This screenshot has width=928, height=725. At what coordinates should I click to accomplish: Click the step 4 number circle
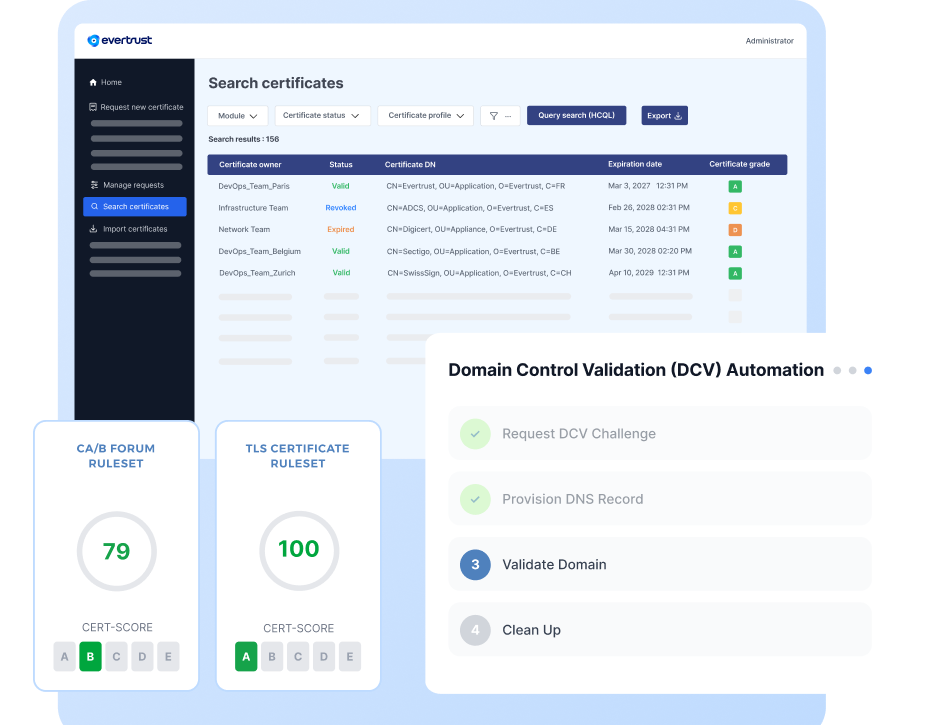(475, 630)
